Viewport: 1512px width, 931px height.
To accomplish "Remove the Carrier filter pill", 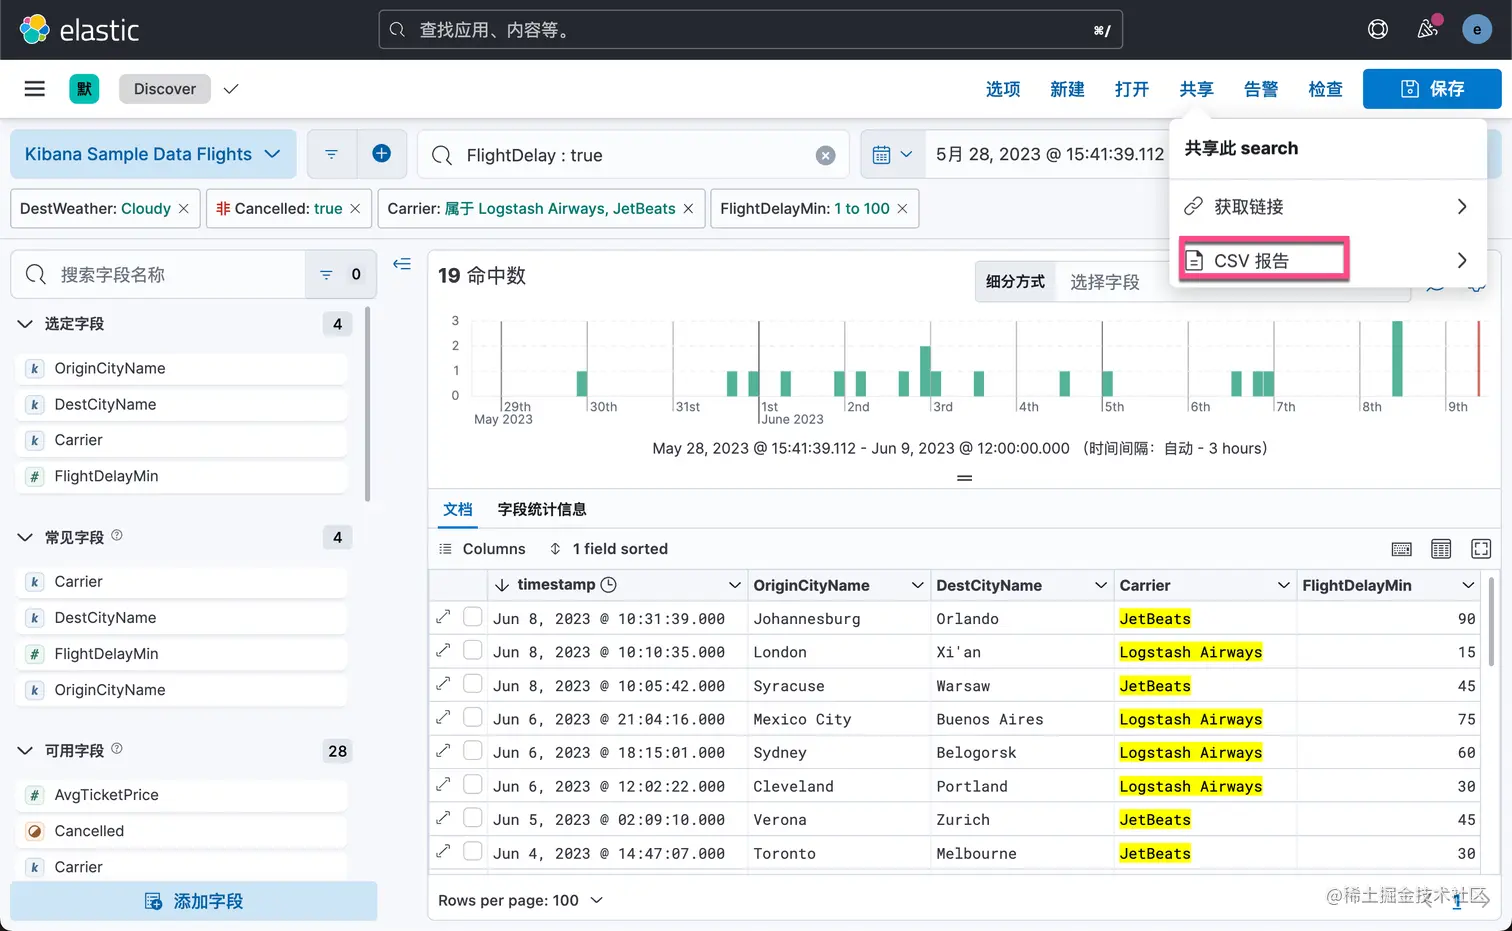I will (688, 209).
